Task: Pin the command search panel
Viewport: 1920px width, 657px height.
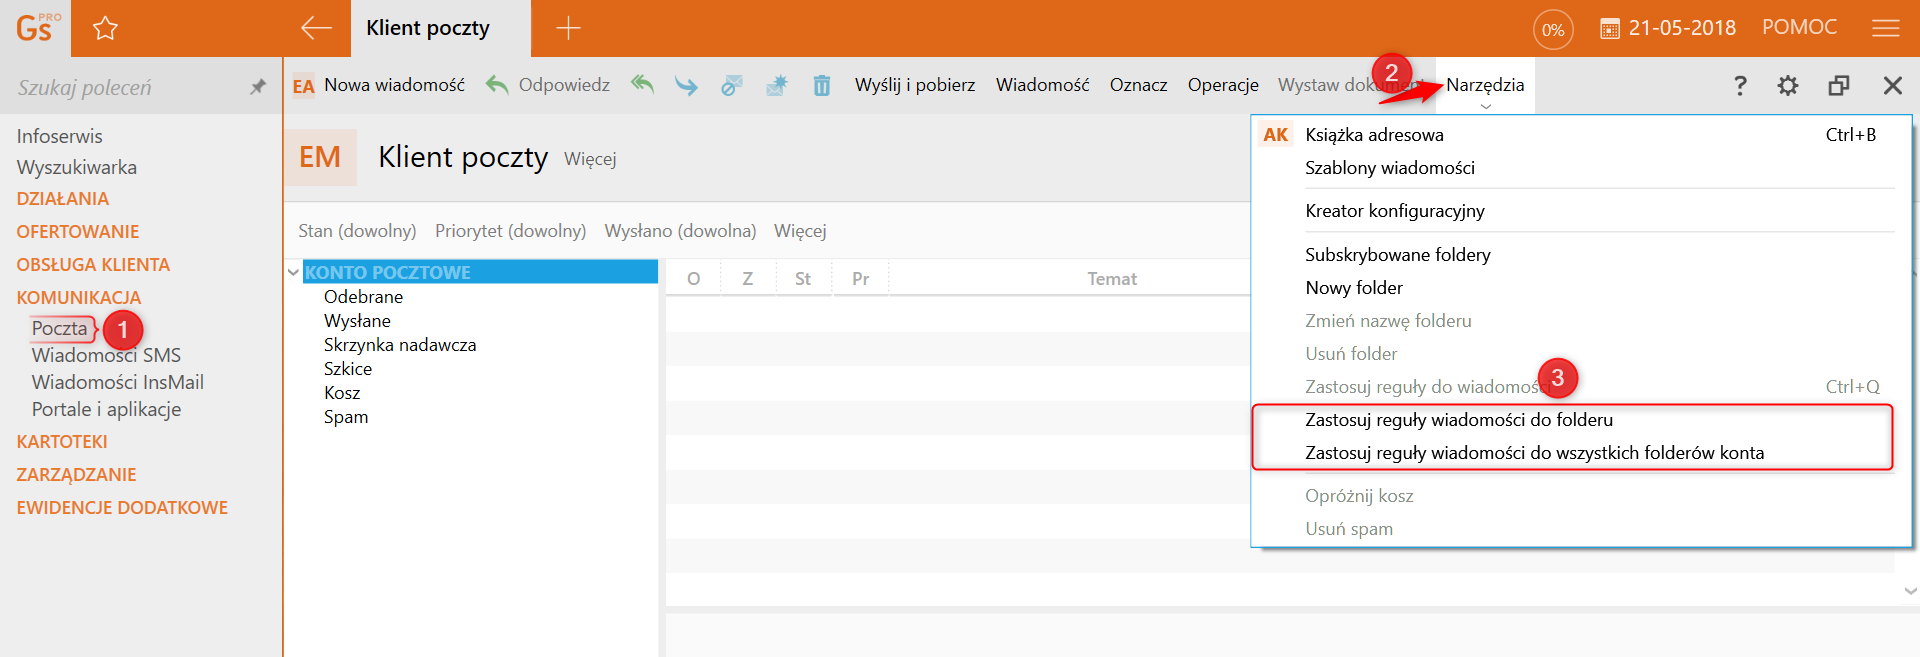Action: click(x=258, y=87)
